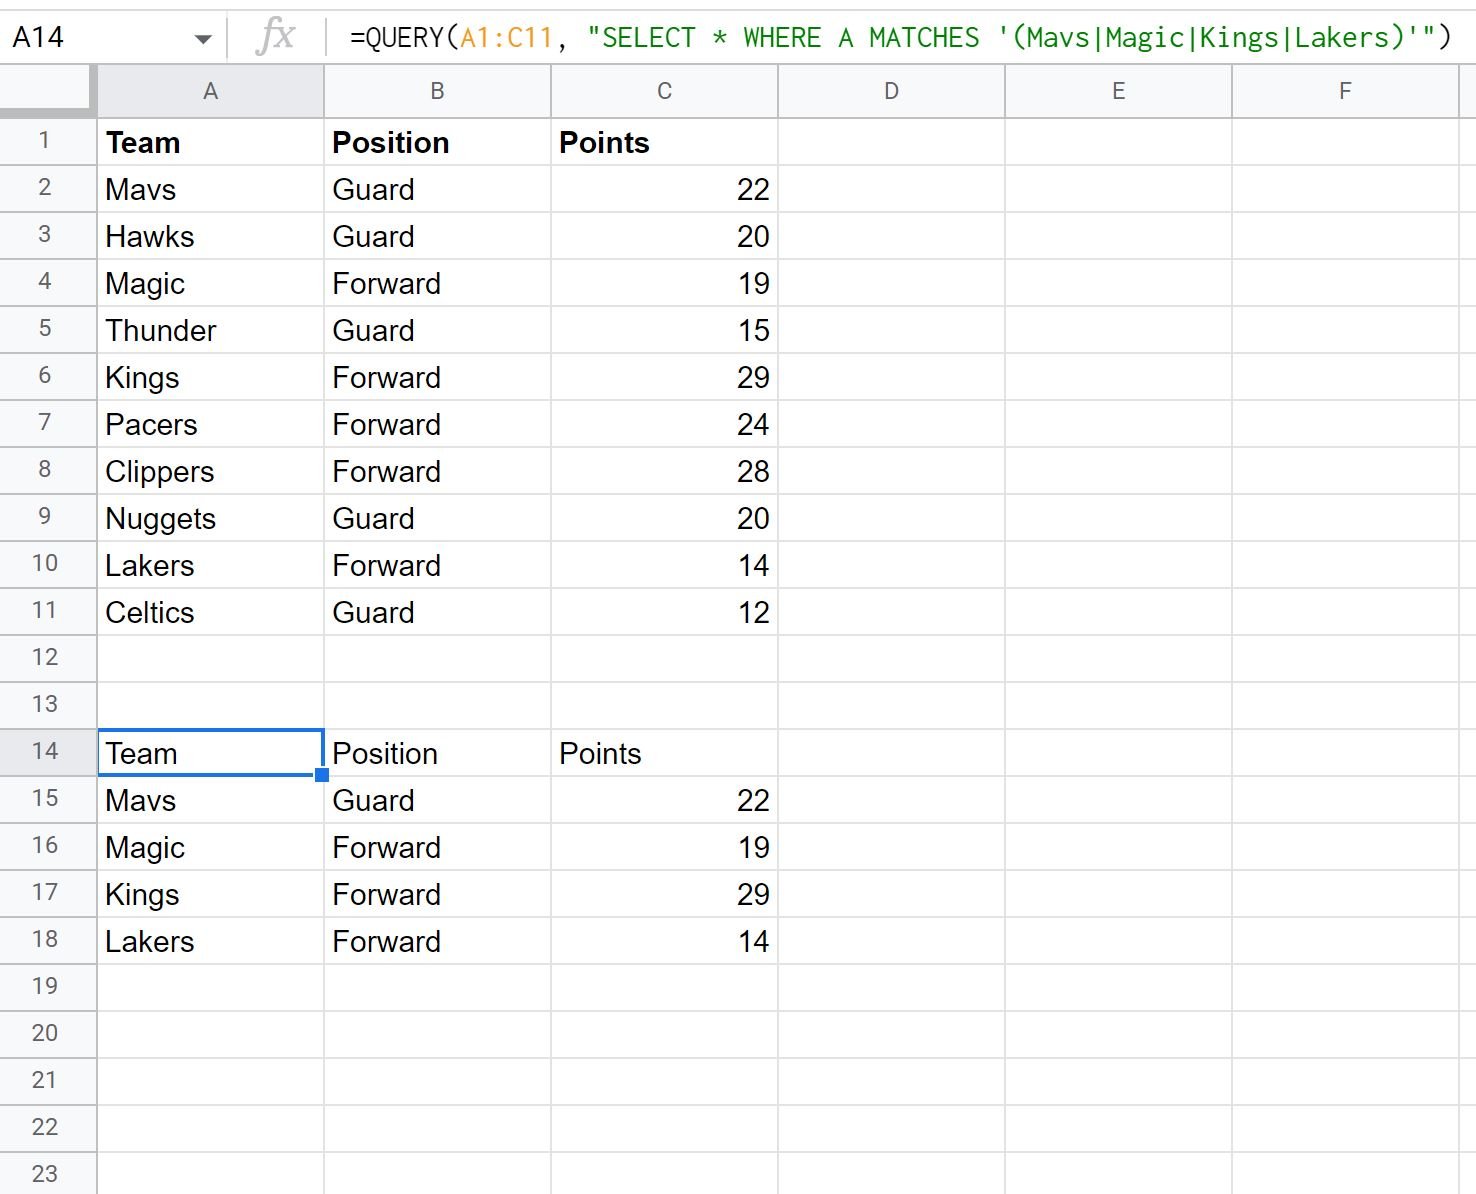Viewport: 1476px width, 1194px height.
Task: Click 'Mavs' cell in row 15
Action: click(210, 800)
